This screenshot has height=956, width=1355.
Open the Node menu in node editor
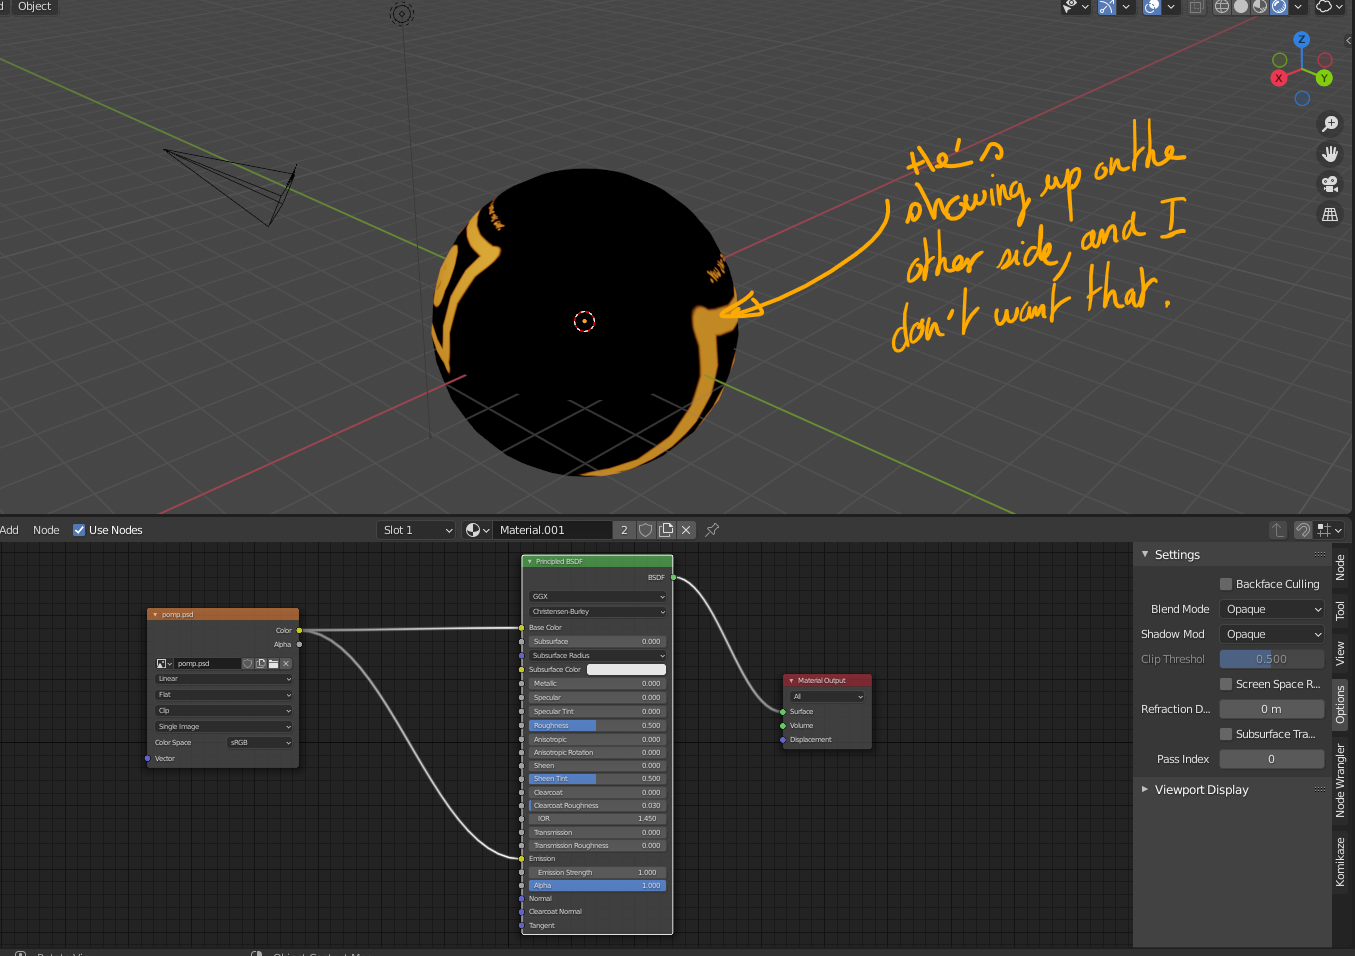46,530
